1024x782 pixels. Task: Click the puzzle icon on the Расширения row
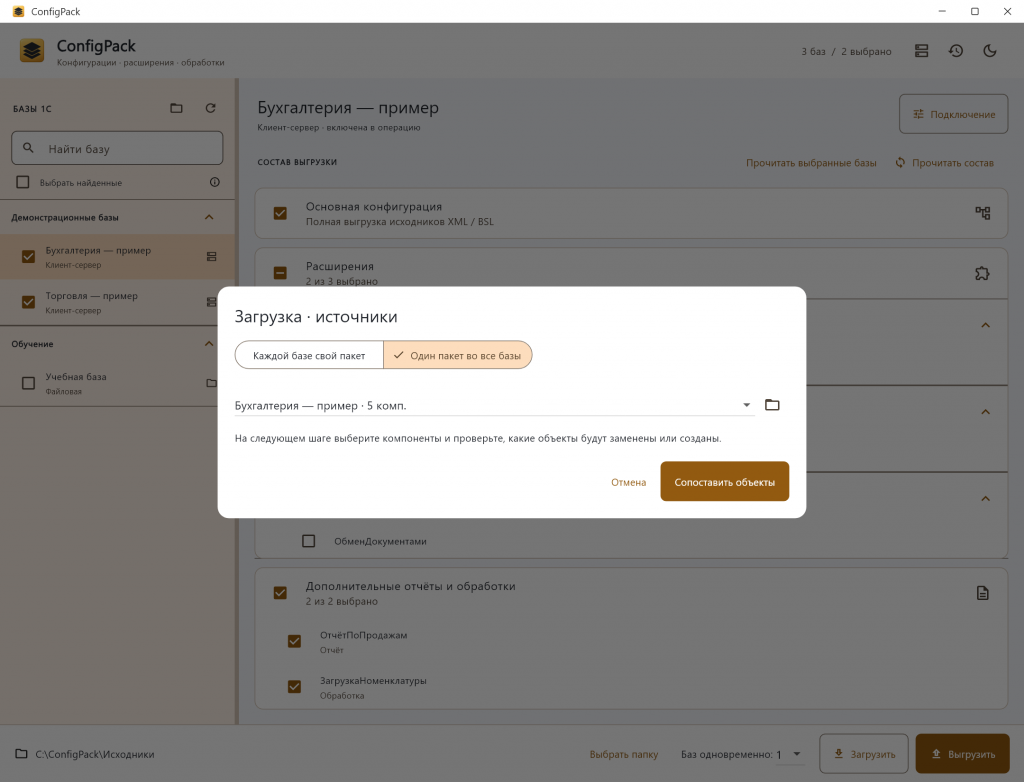[x=982, y=273]
